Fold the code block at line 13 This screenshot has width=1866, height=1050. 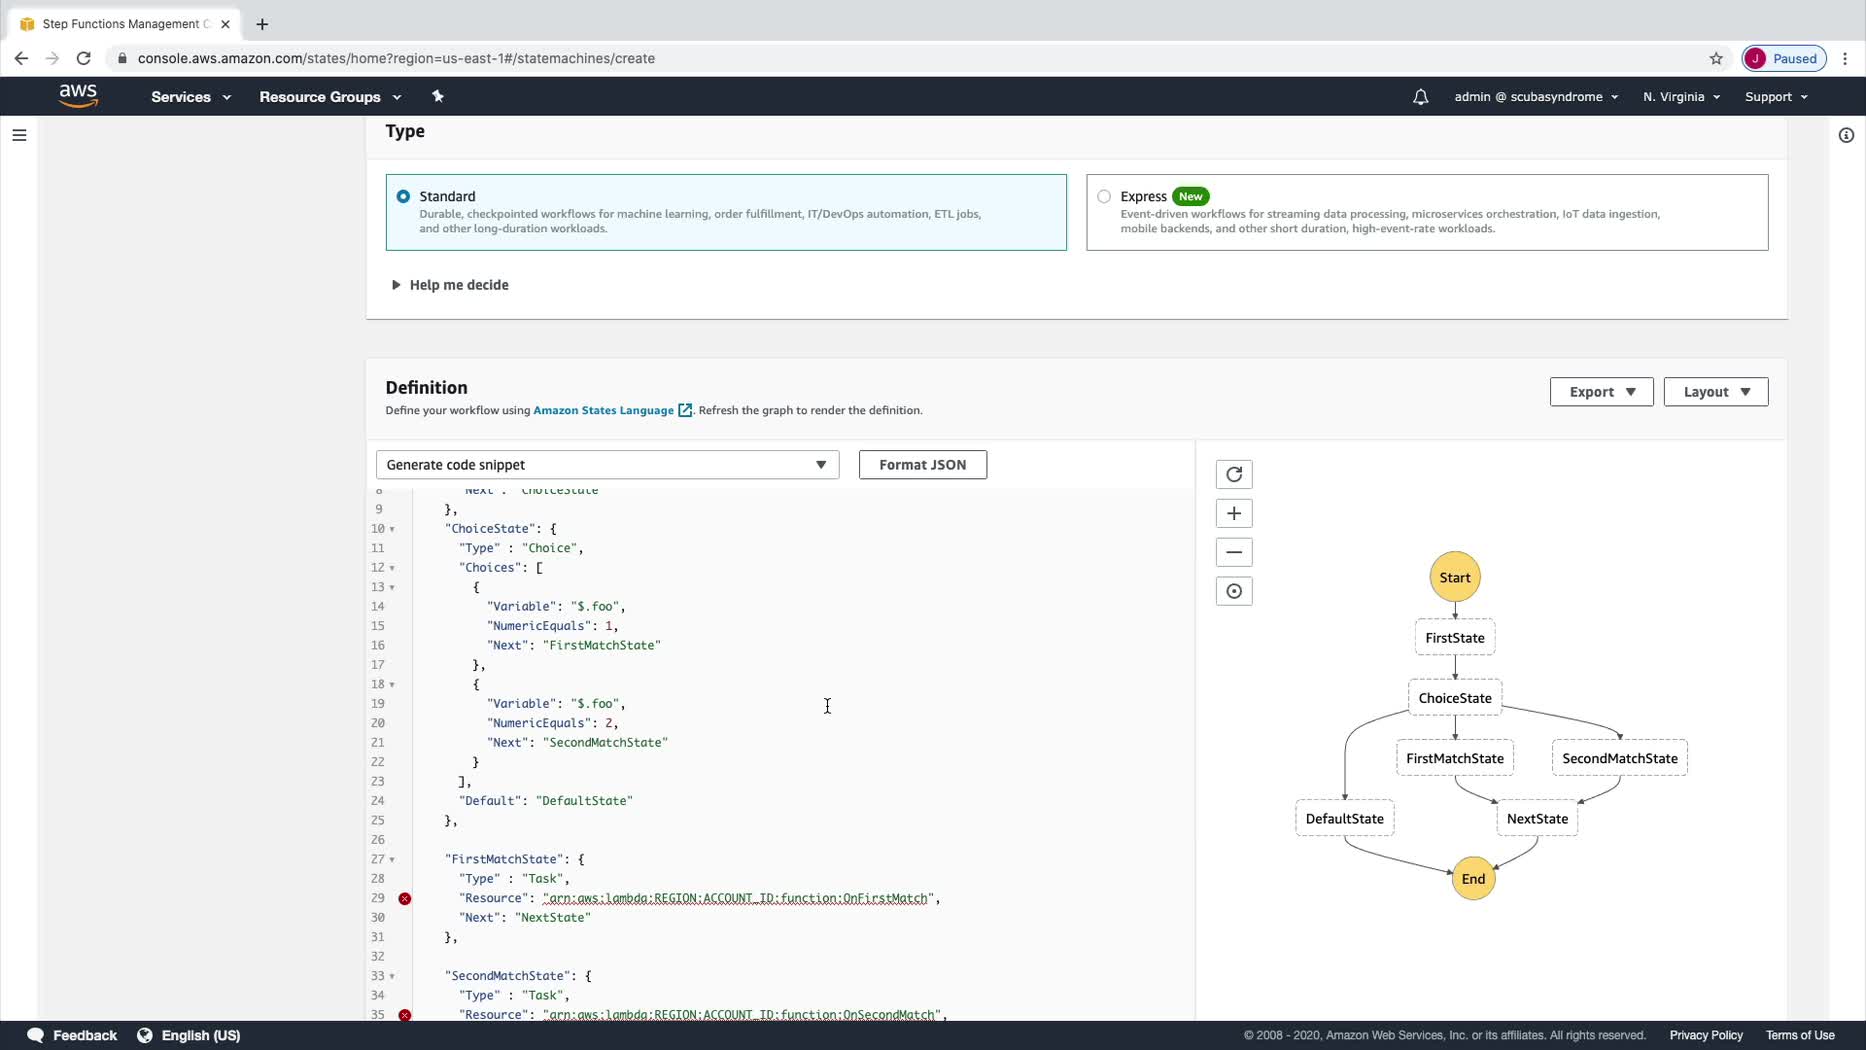[x=392, y=587]
